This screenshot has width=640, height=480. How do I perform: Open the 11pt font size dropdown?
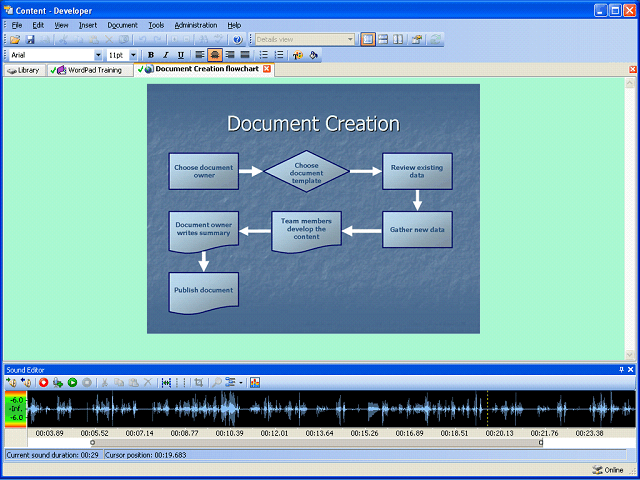[x=135, y=55]
